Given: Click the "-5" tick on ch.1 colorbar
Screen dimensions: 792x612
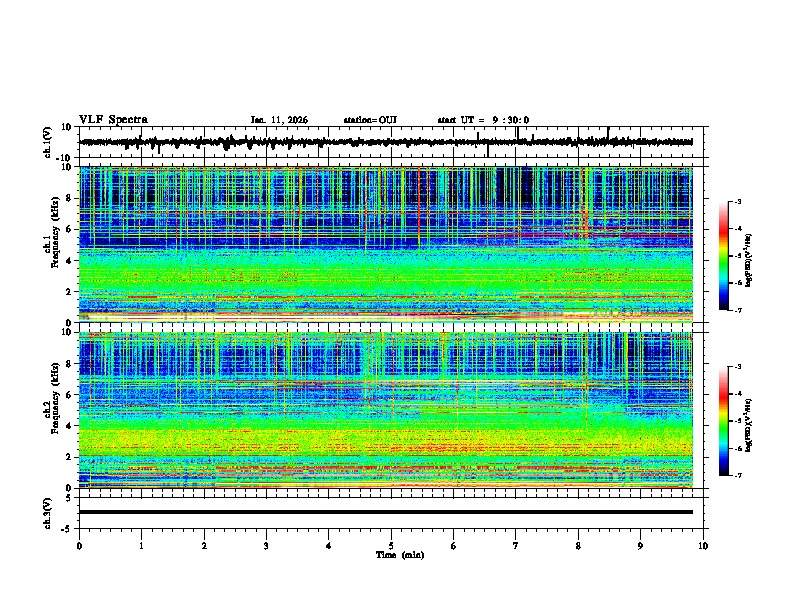Looking at the screenshot, I should click(x=737, y=256).
